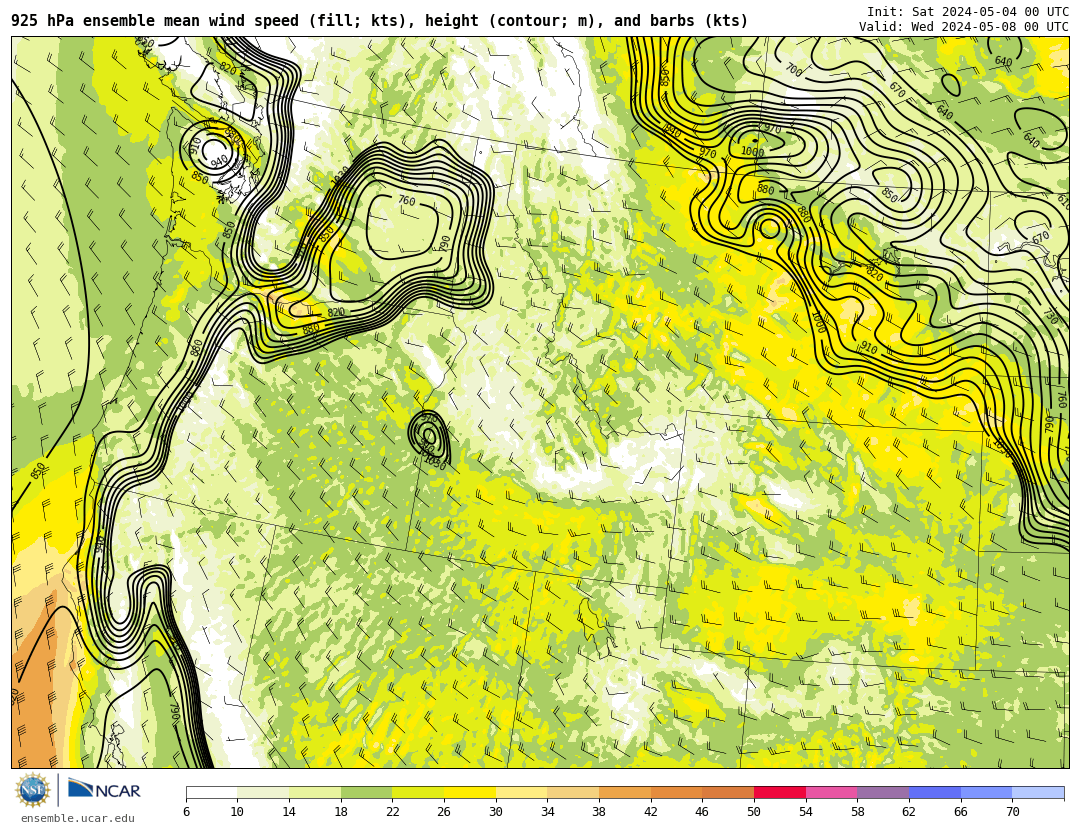Click the pink 54-58 kts color swatch
This screenshot has height=831, width=1080.
(831, 792)
